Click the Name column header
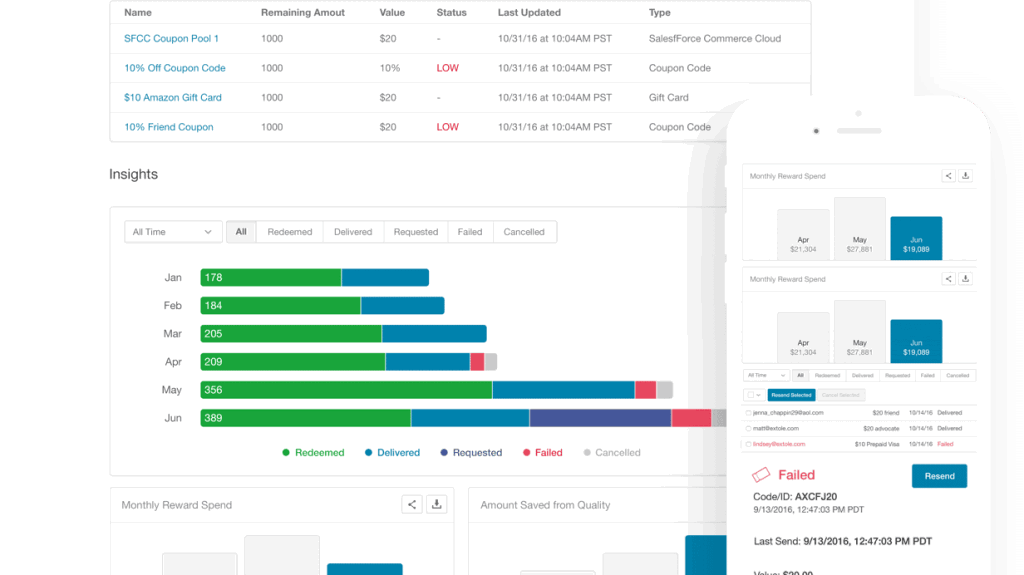 pyautogui.click(x=138, y=12)
